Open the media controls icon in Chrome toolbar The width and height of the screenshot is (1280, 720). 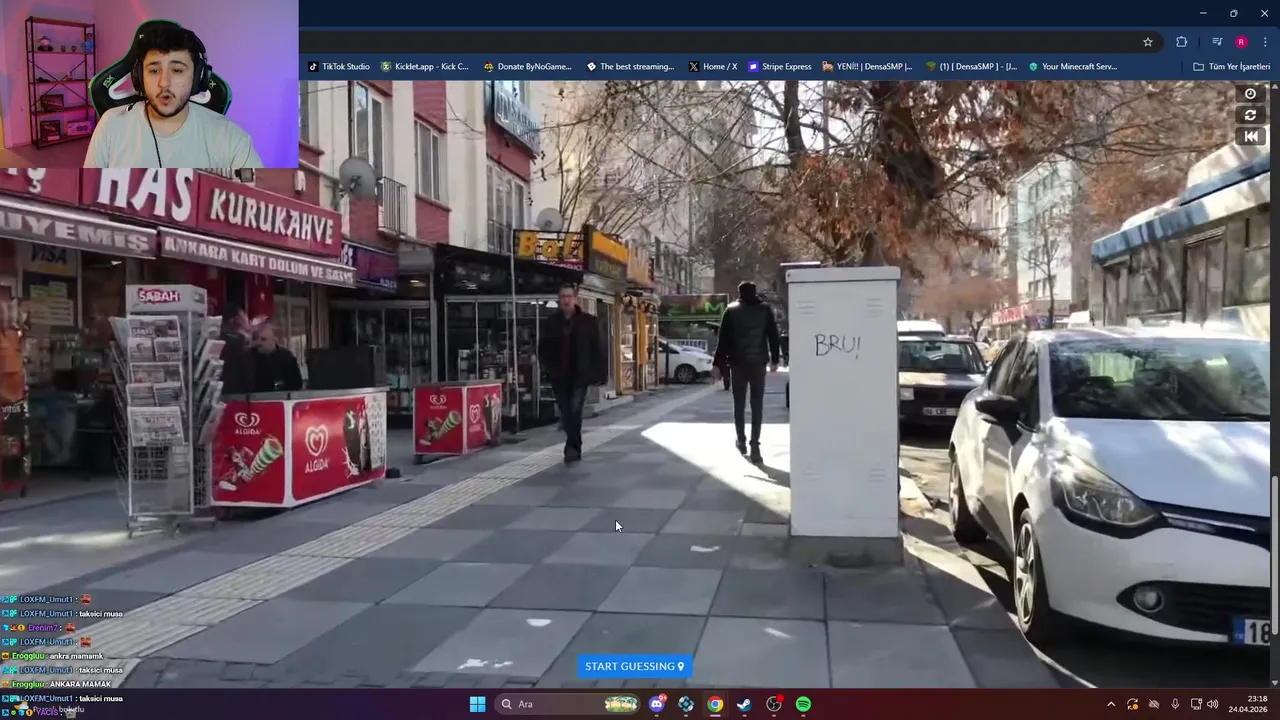click(x=1216, y=42)
